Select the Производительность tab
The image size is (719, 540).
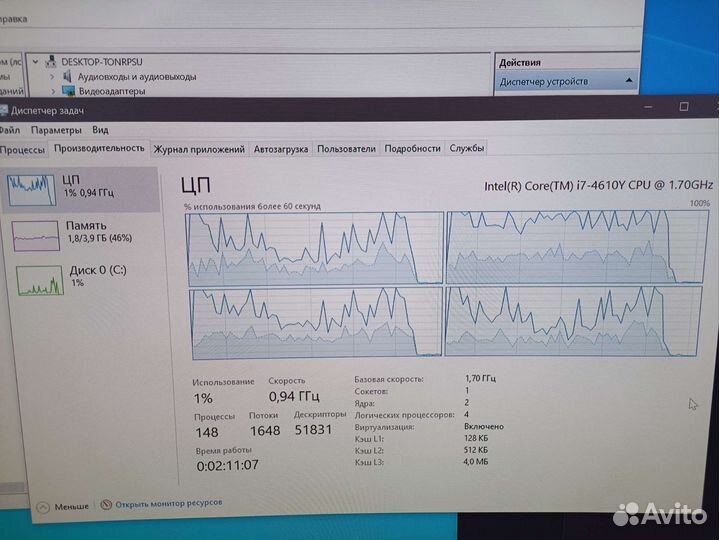click(99, 148)
